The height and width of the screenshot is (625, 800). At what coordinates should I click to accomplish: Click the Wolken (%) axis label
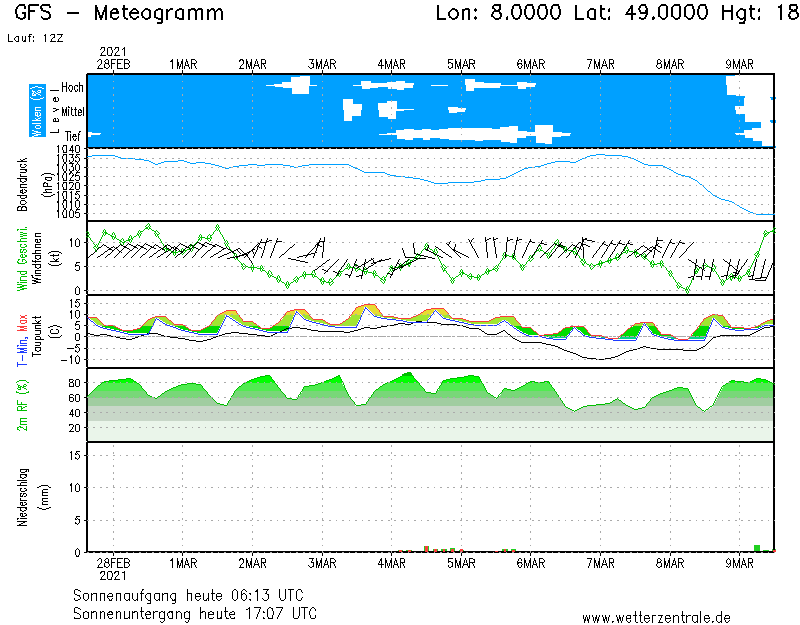[37, 111]
